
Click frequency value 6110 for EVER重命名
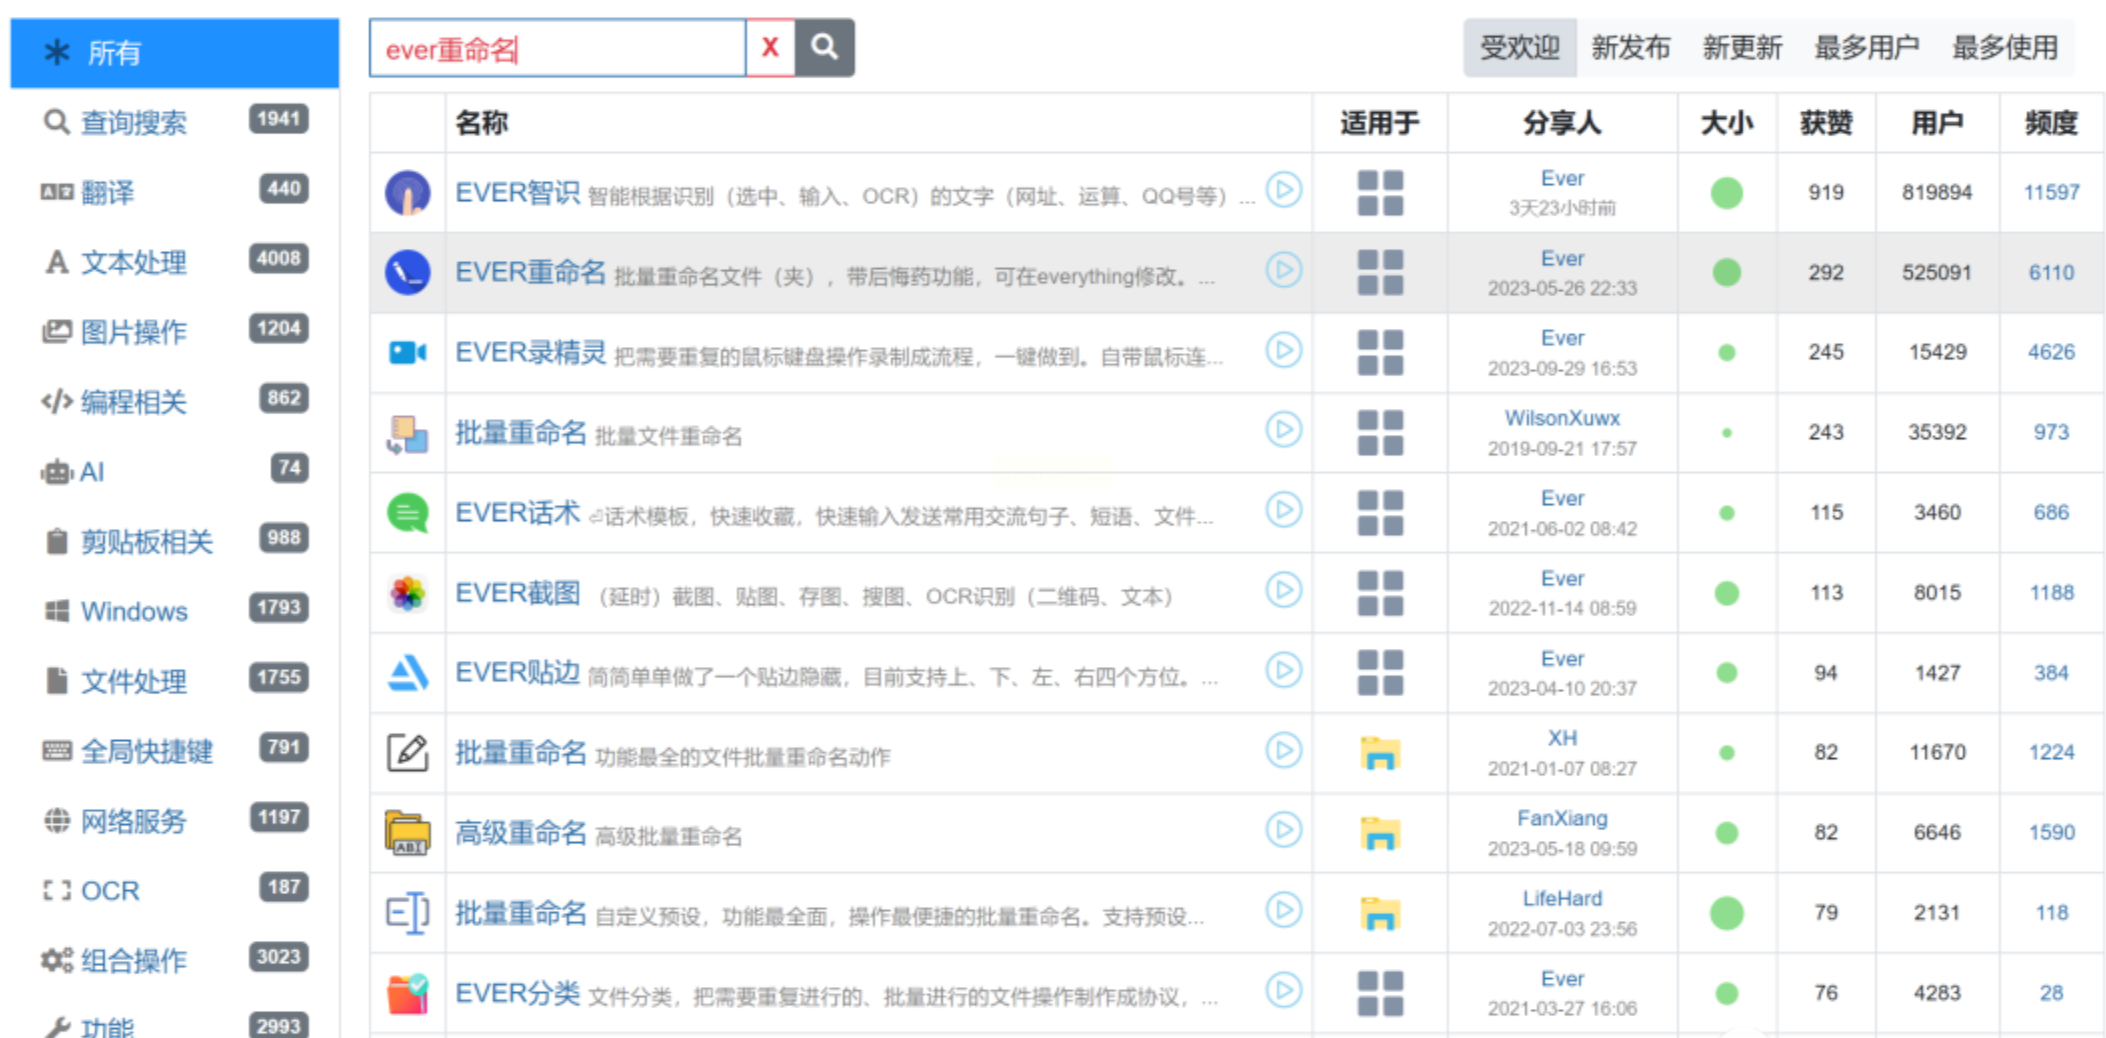tap(2051, 272)
